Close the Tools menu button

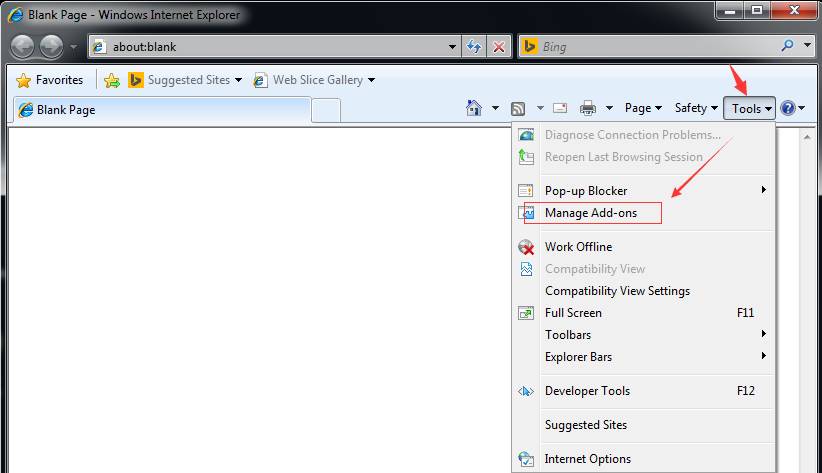pos(750,108)
